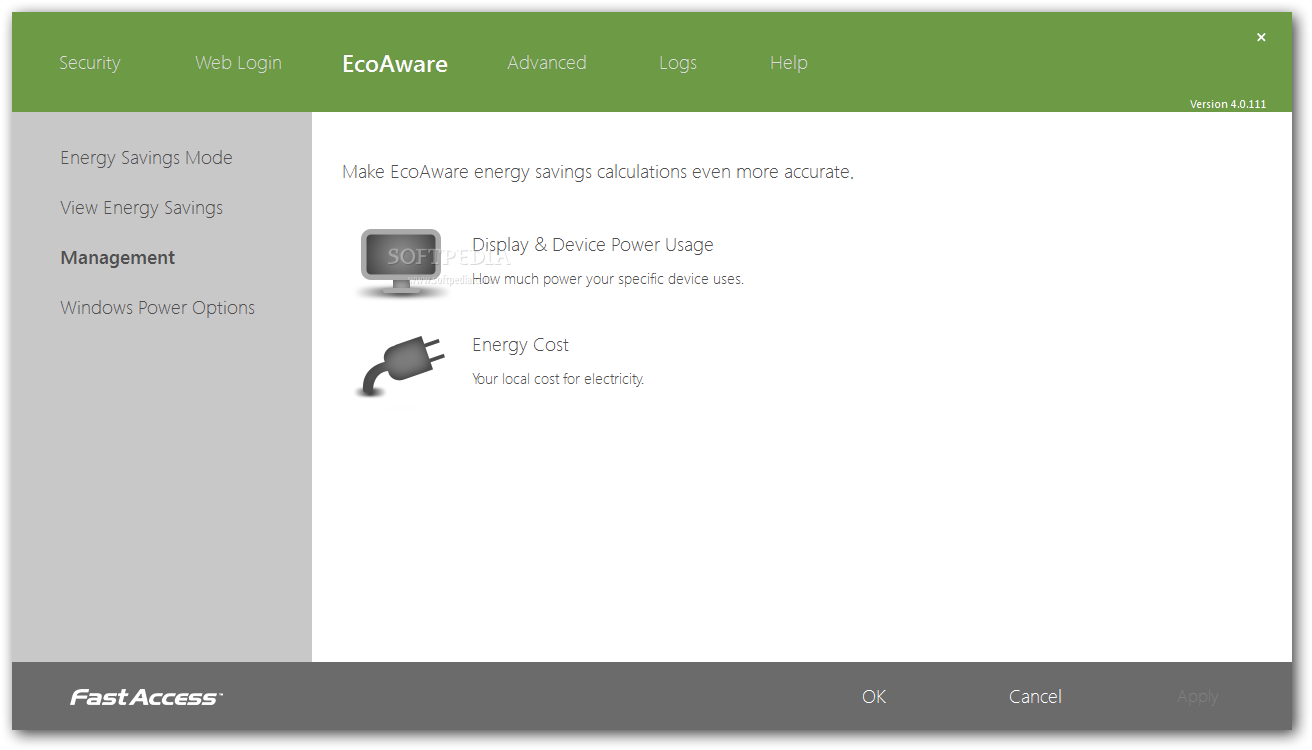Open Display & Device Power Usage link
1312x750 pixels.
point(593,245)
